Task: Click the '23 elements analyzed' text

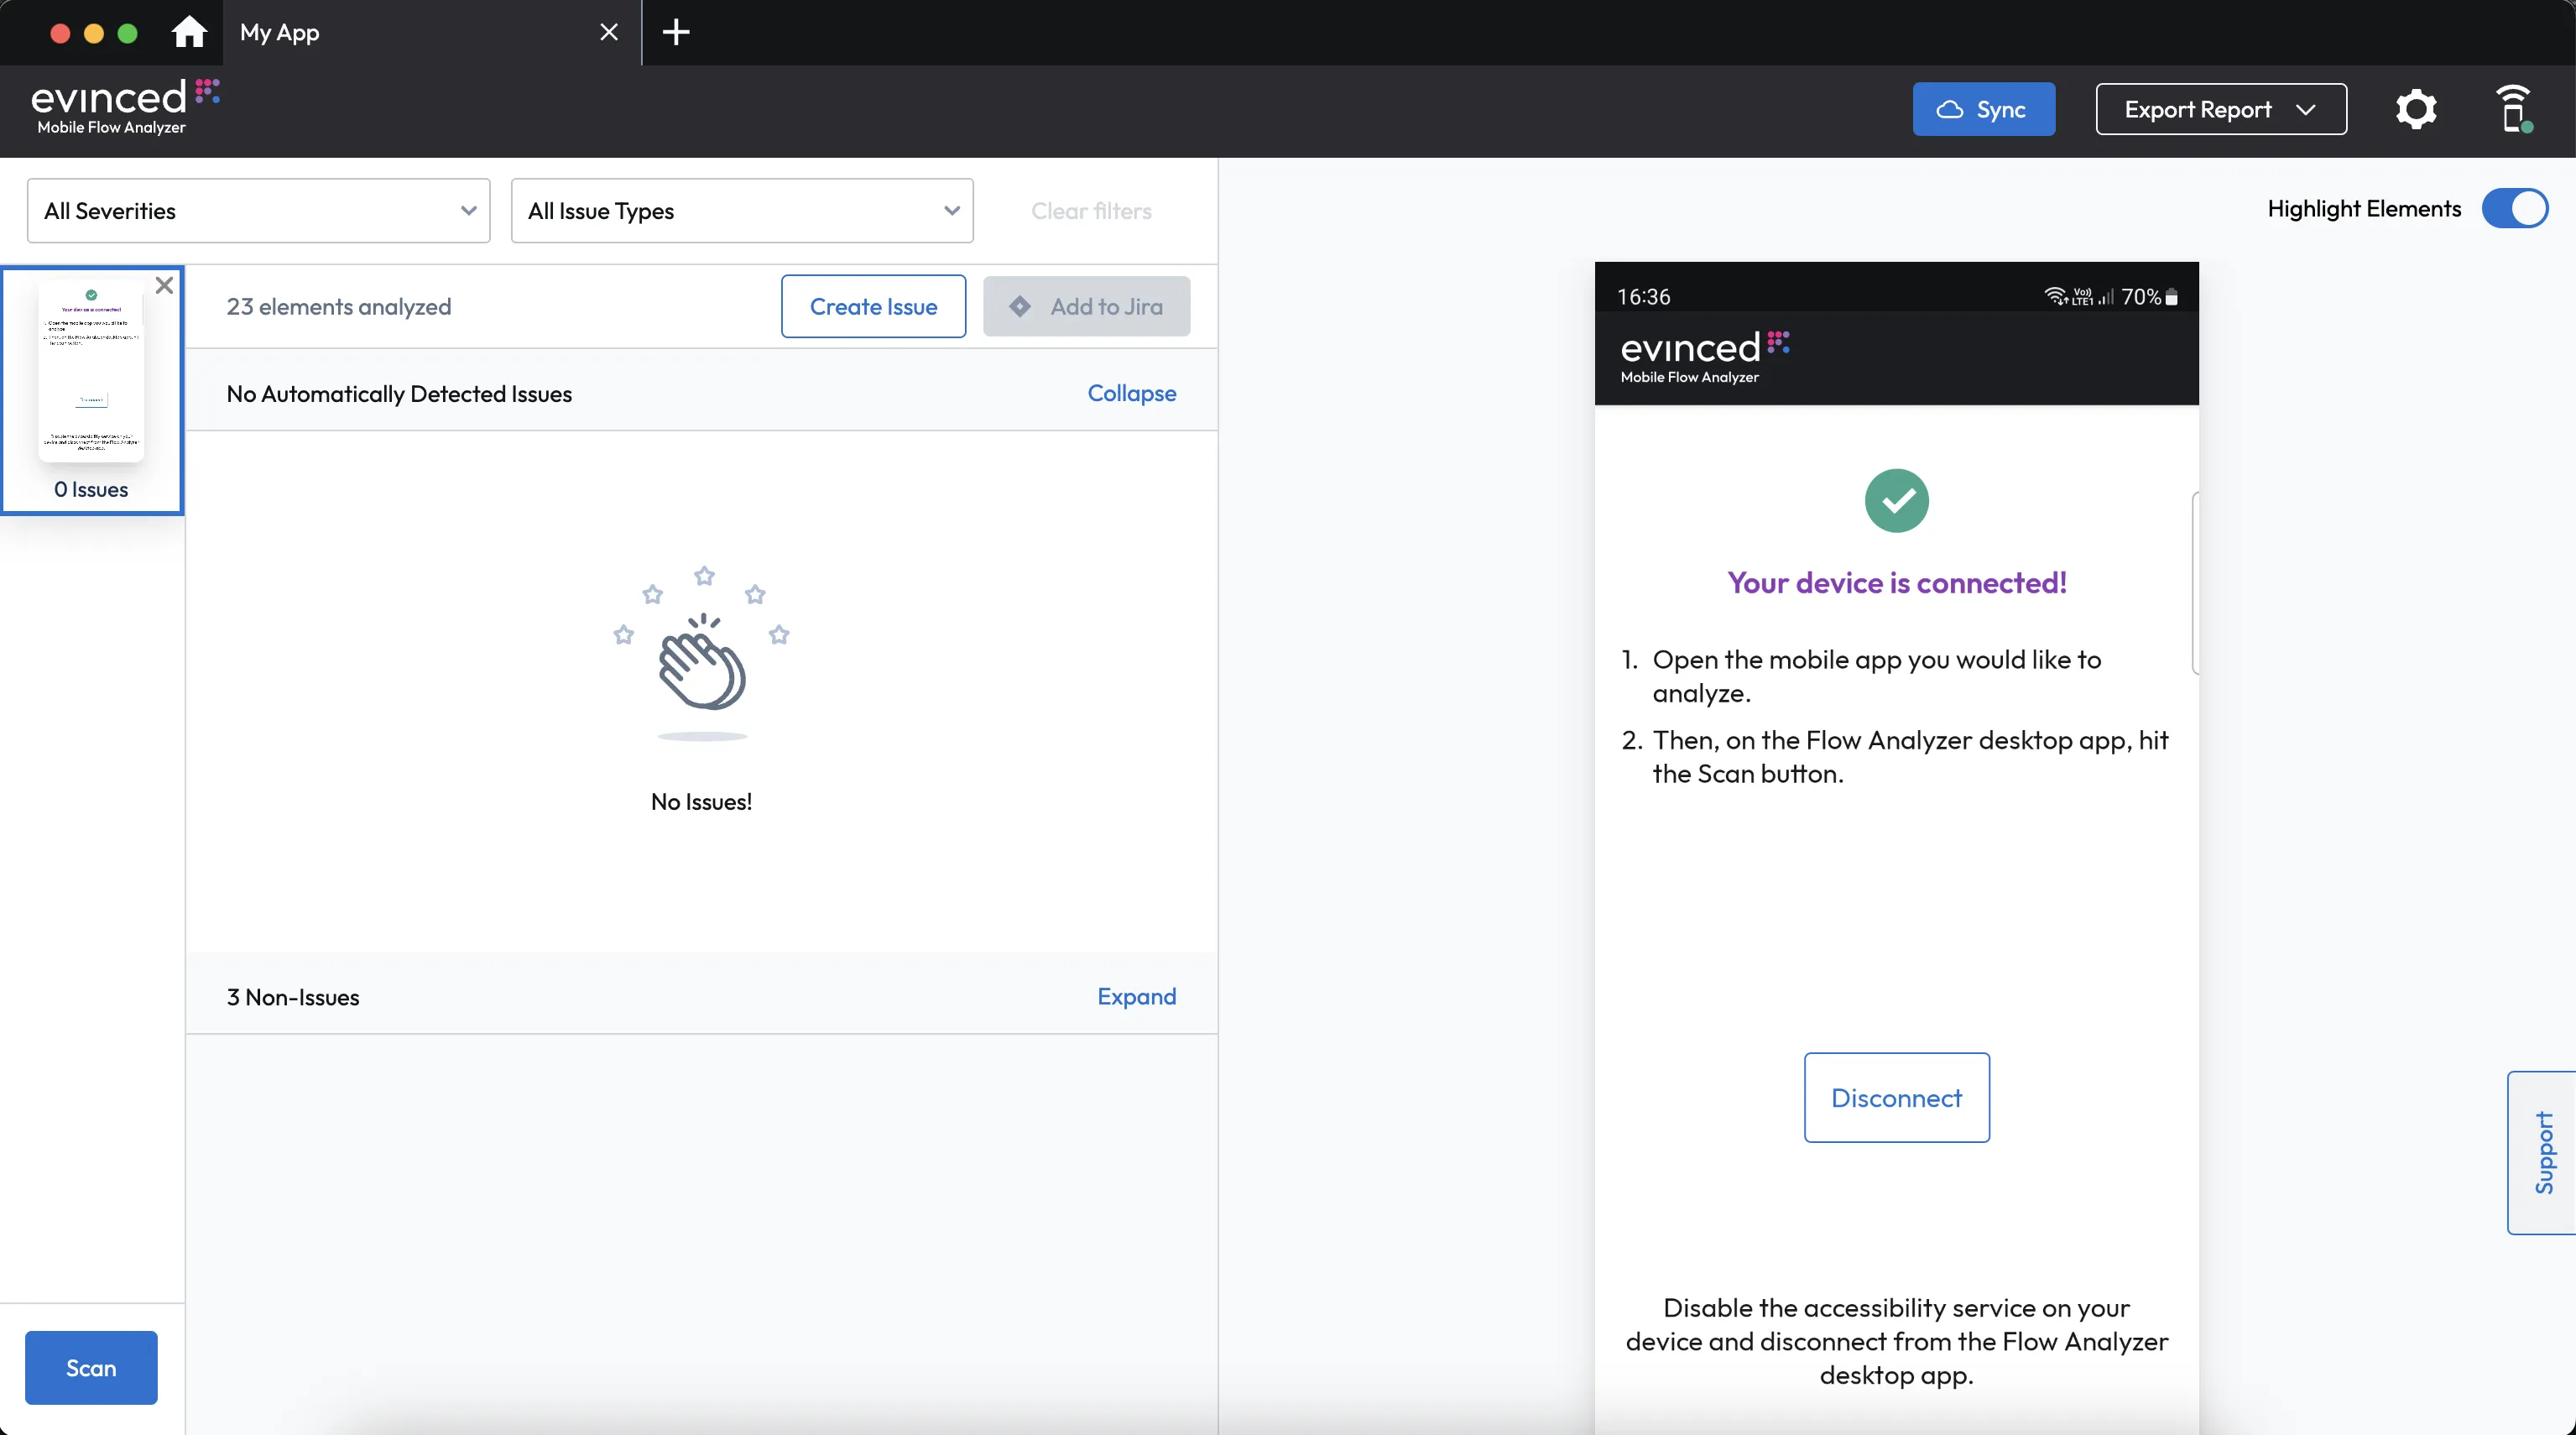Action: coord(338,307)
